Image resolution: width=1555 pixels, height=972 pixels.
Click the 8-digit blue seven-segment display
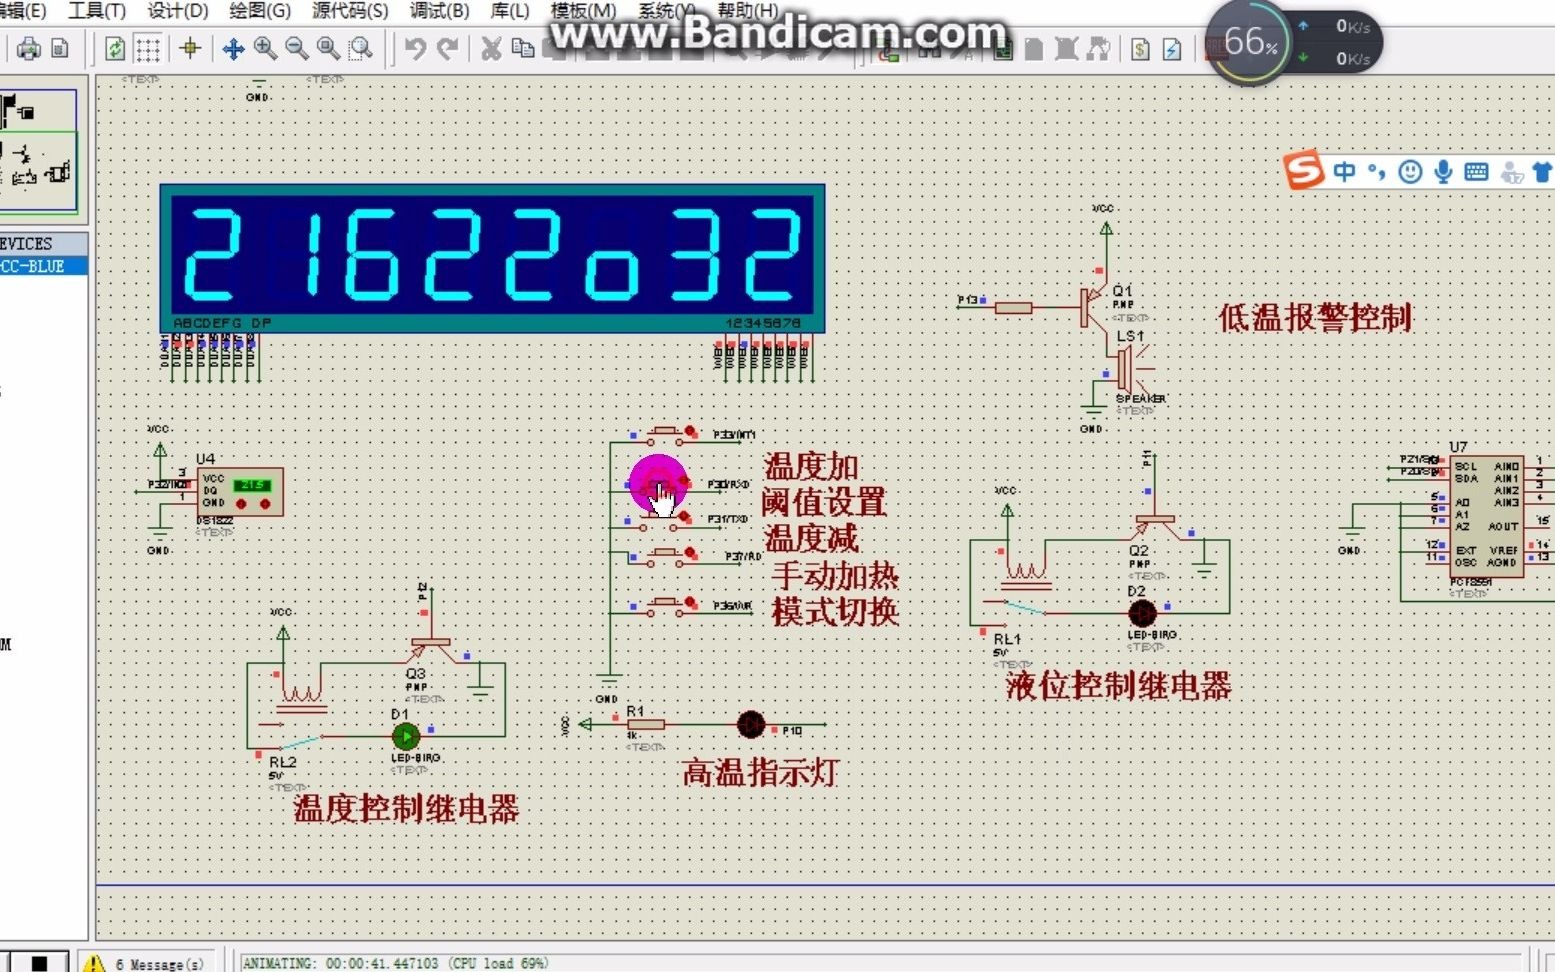pyautogui.click(x=492, y=258)
